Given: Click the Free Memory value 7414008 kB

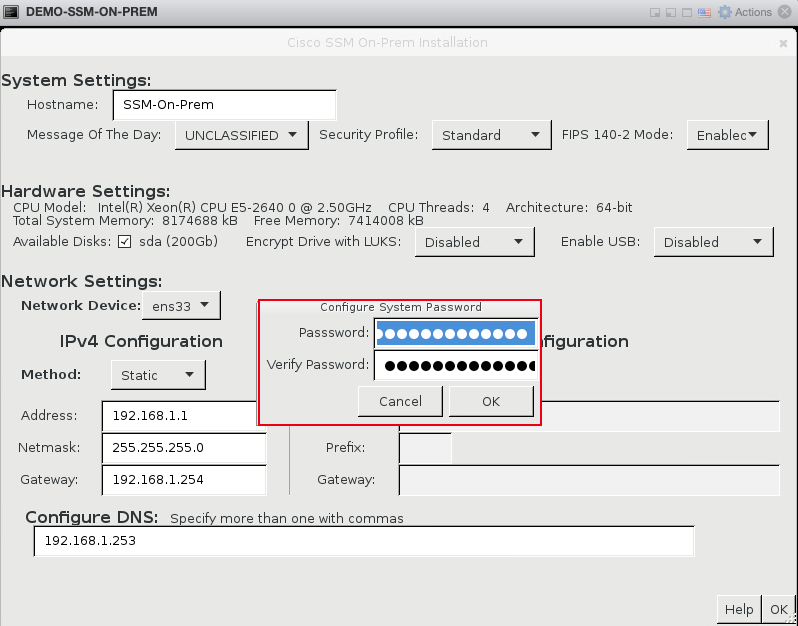Looking at the screenshot, I should click(x=386, y=220).
